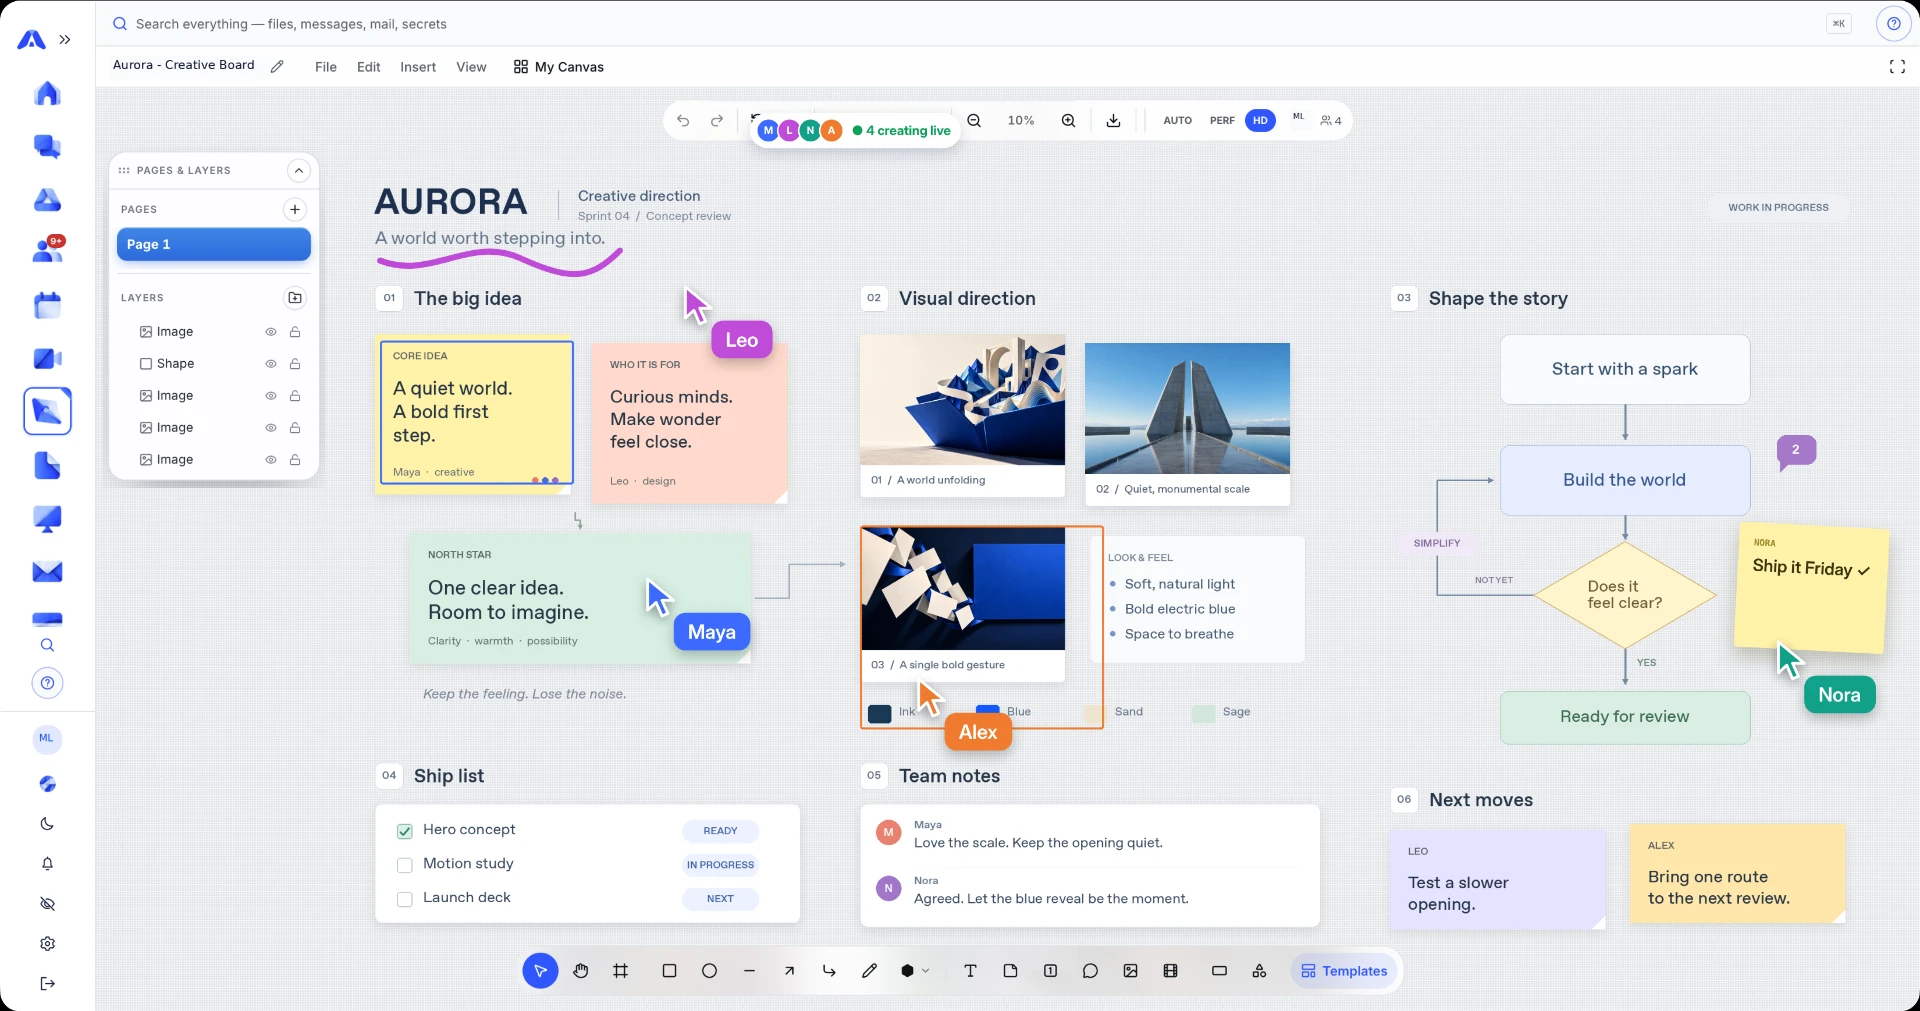Select the pointer tool in bottom toolbar
Image resolution: width=1920 pixels, height=1011 pixels.
(x=540, y=971)
